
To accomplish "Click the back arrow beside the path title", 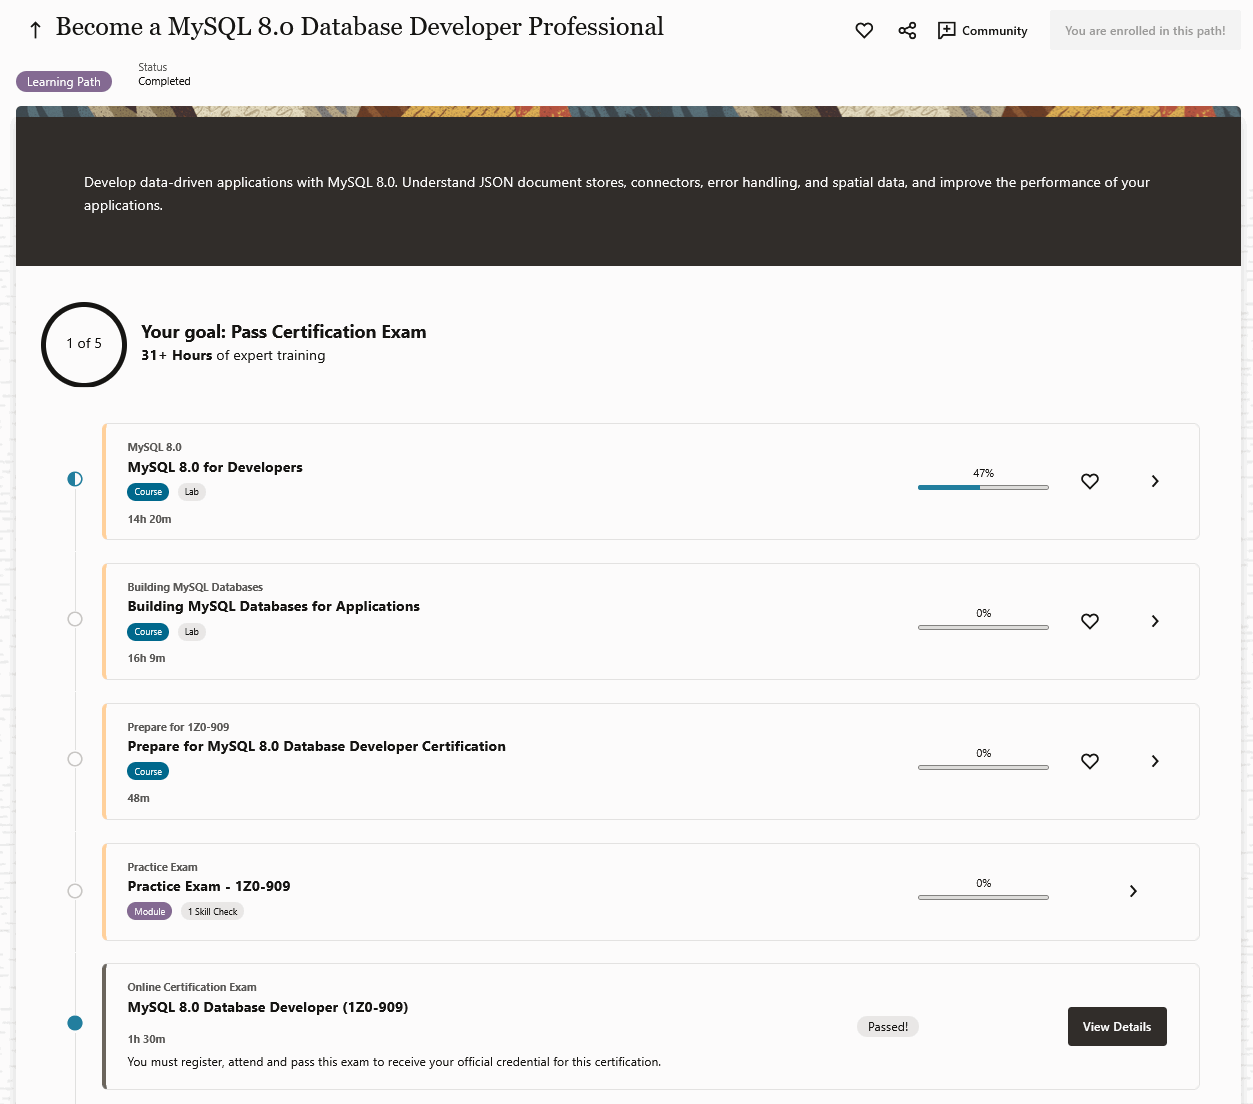I will click(x=36, y=30).
